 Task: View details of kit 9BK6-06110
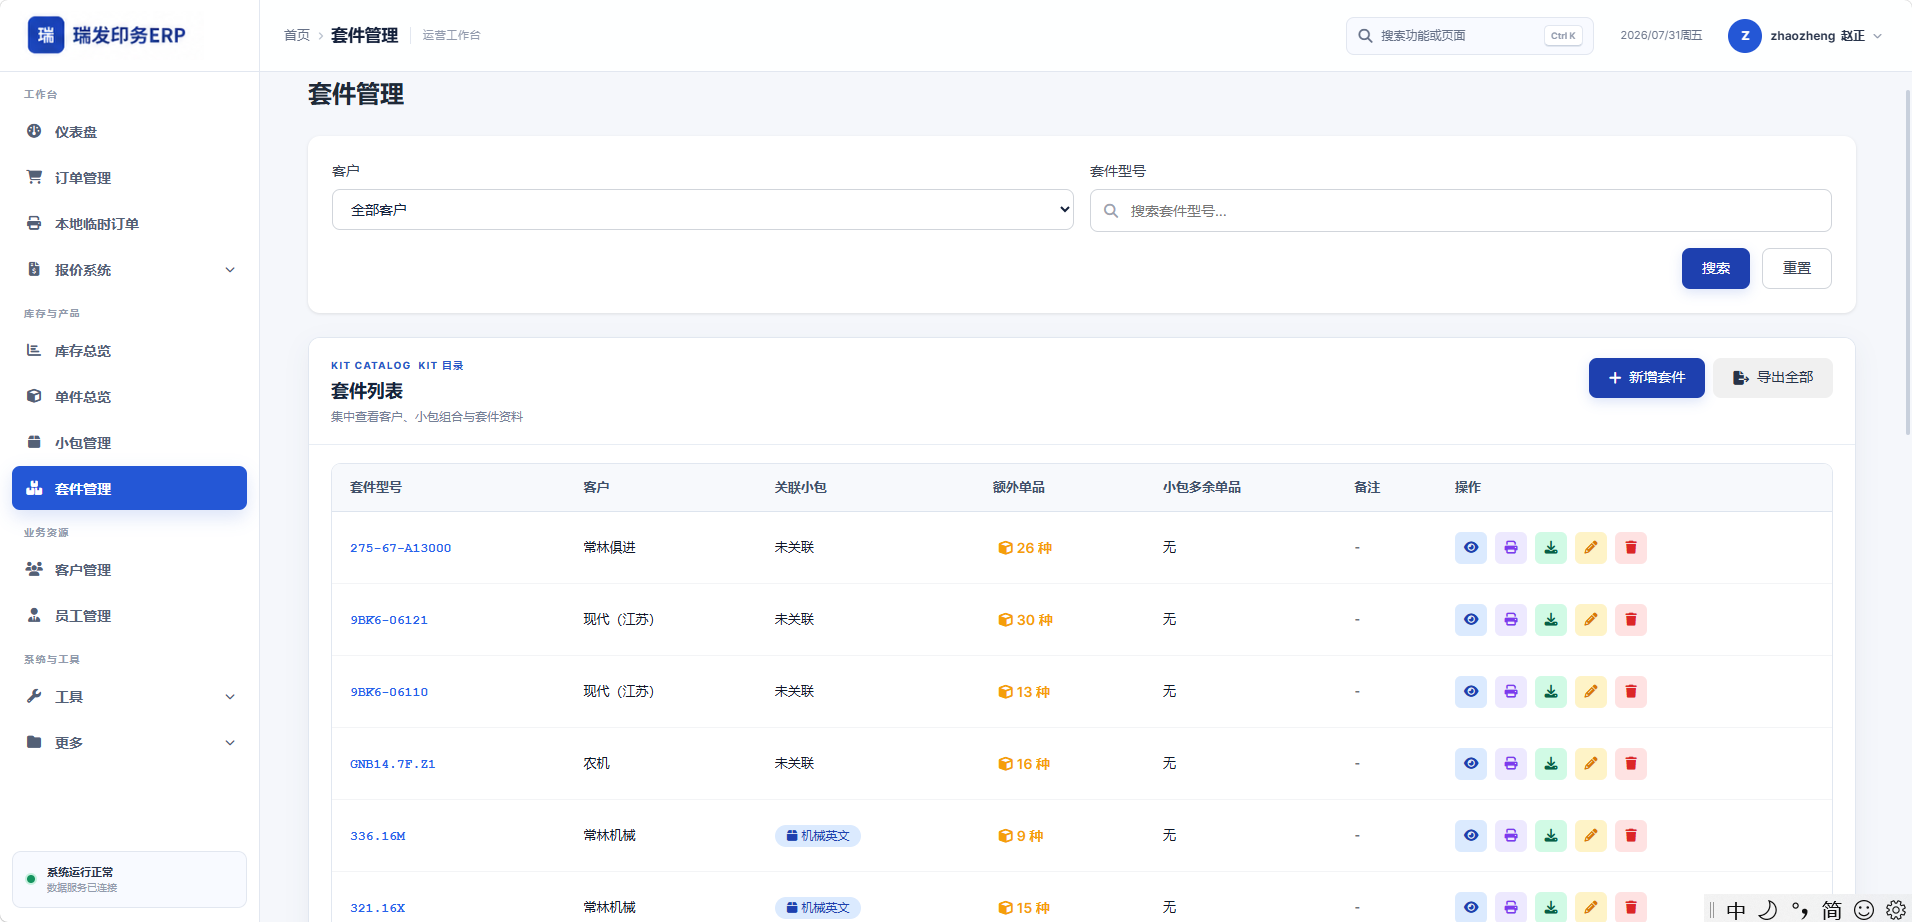[x=1471, y=692]
